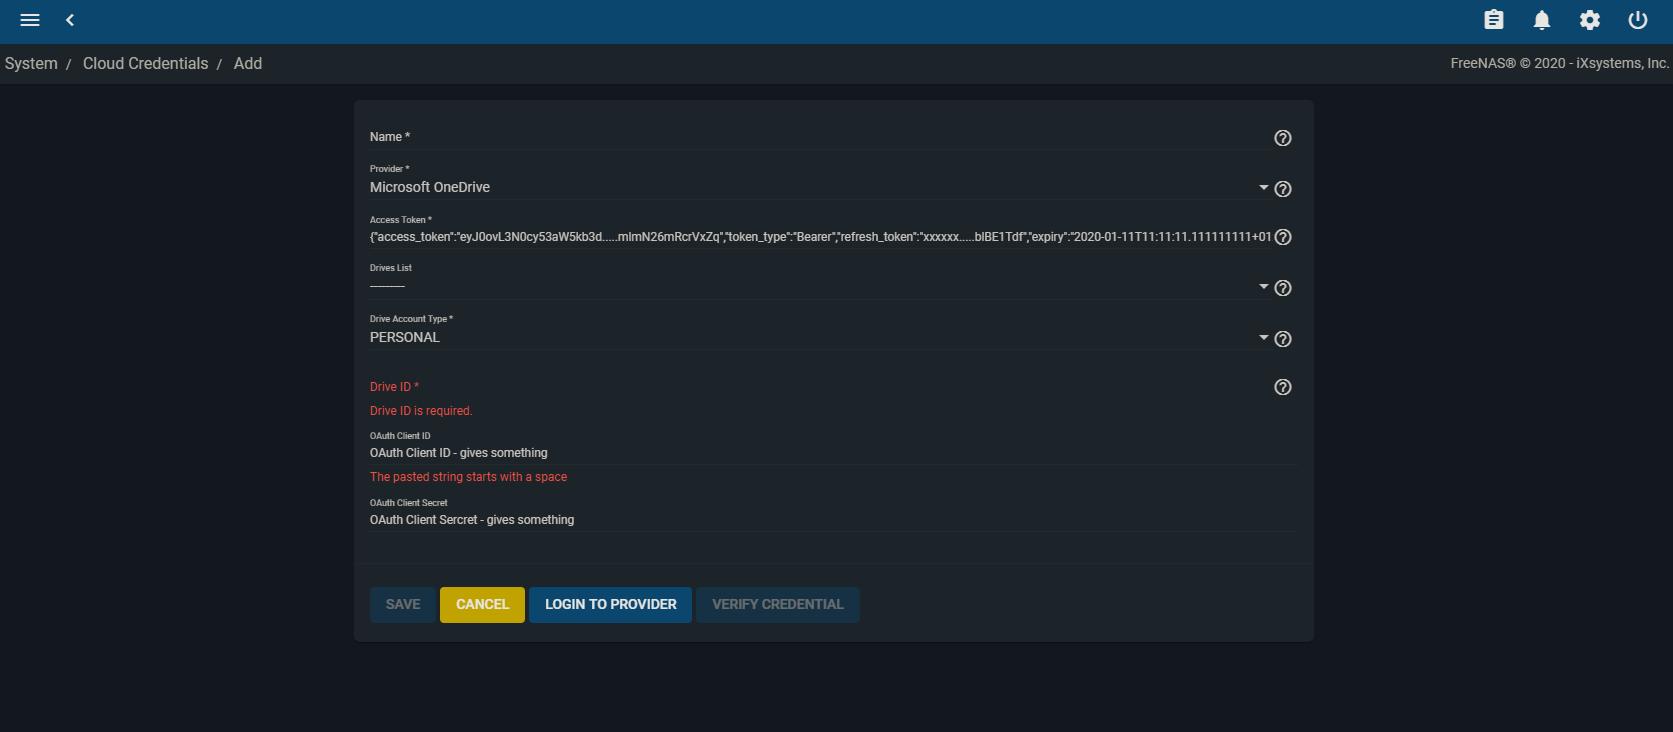This screenshot has width=1673, height=732.
Task: Click the OAuth Client Secret field
Action: 832,520
